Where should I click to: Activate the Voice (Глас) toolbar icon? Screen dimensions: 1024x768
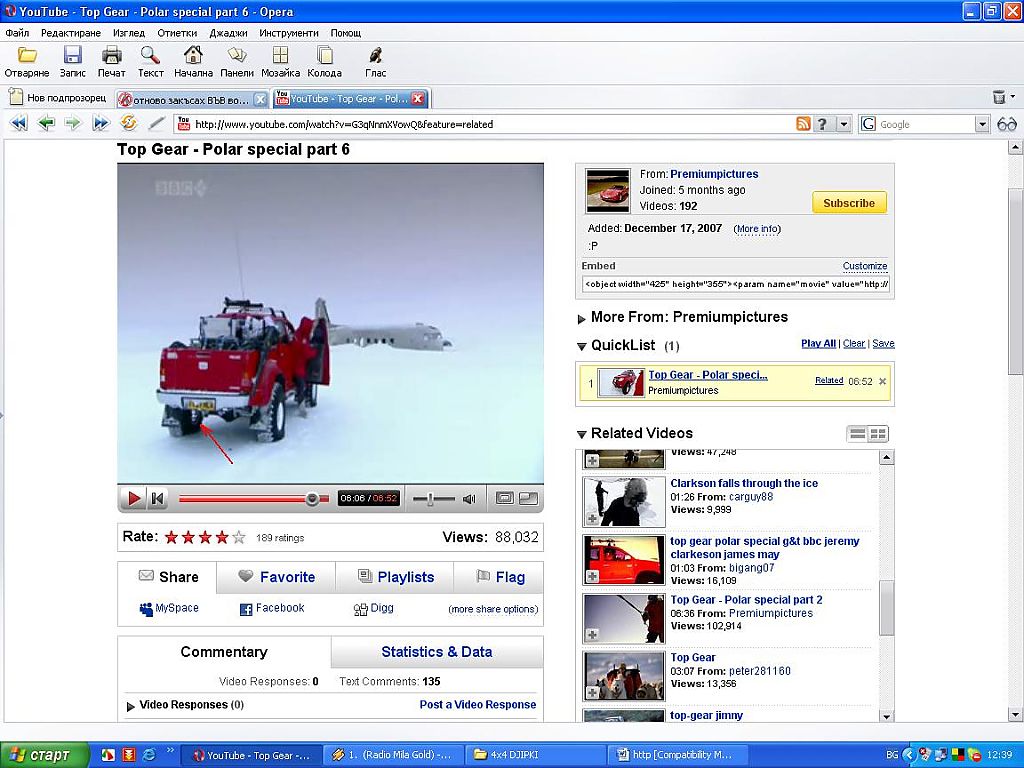coord(376,56)
